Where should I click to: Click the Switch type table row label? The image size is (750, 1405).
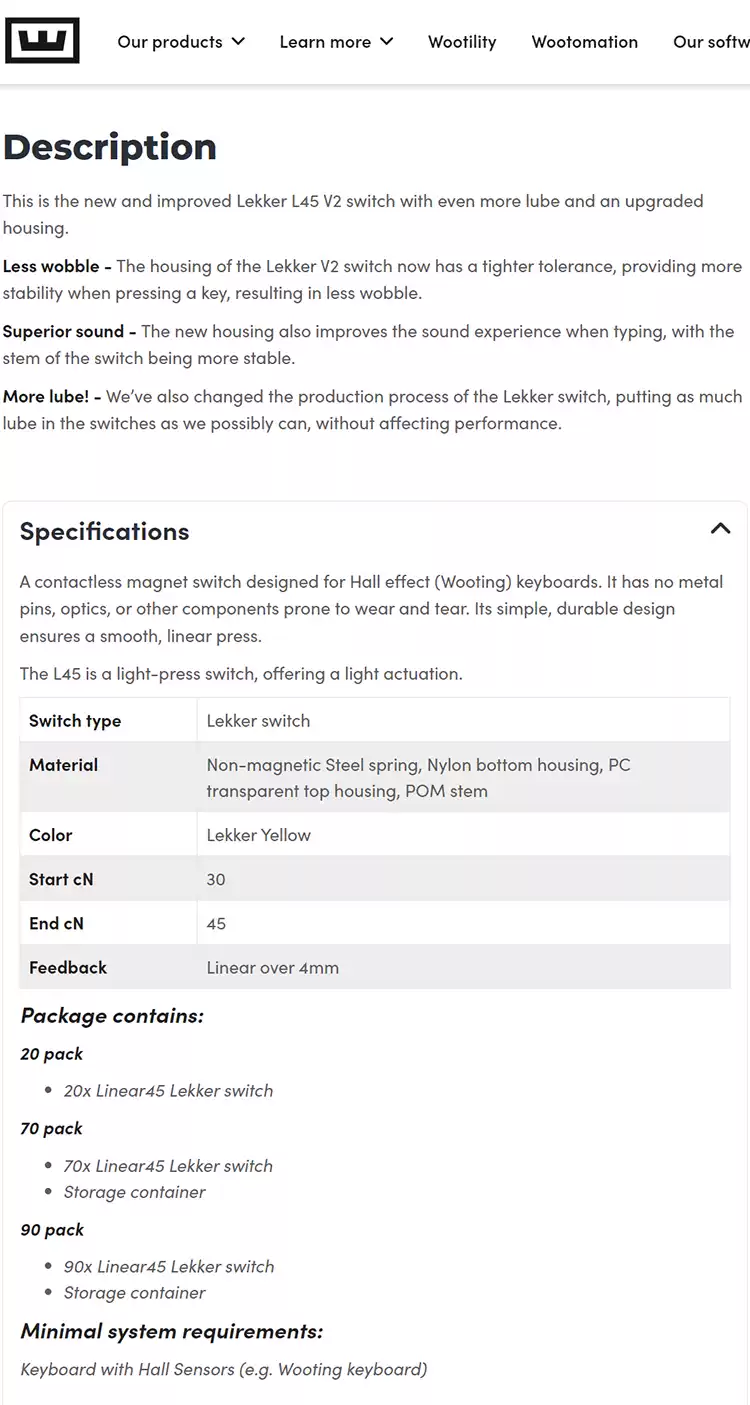75,721
